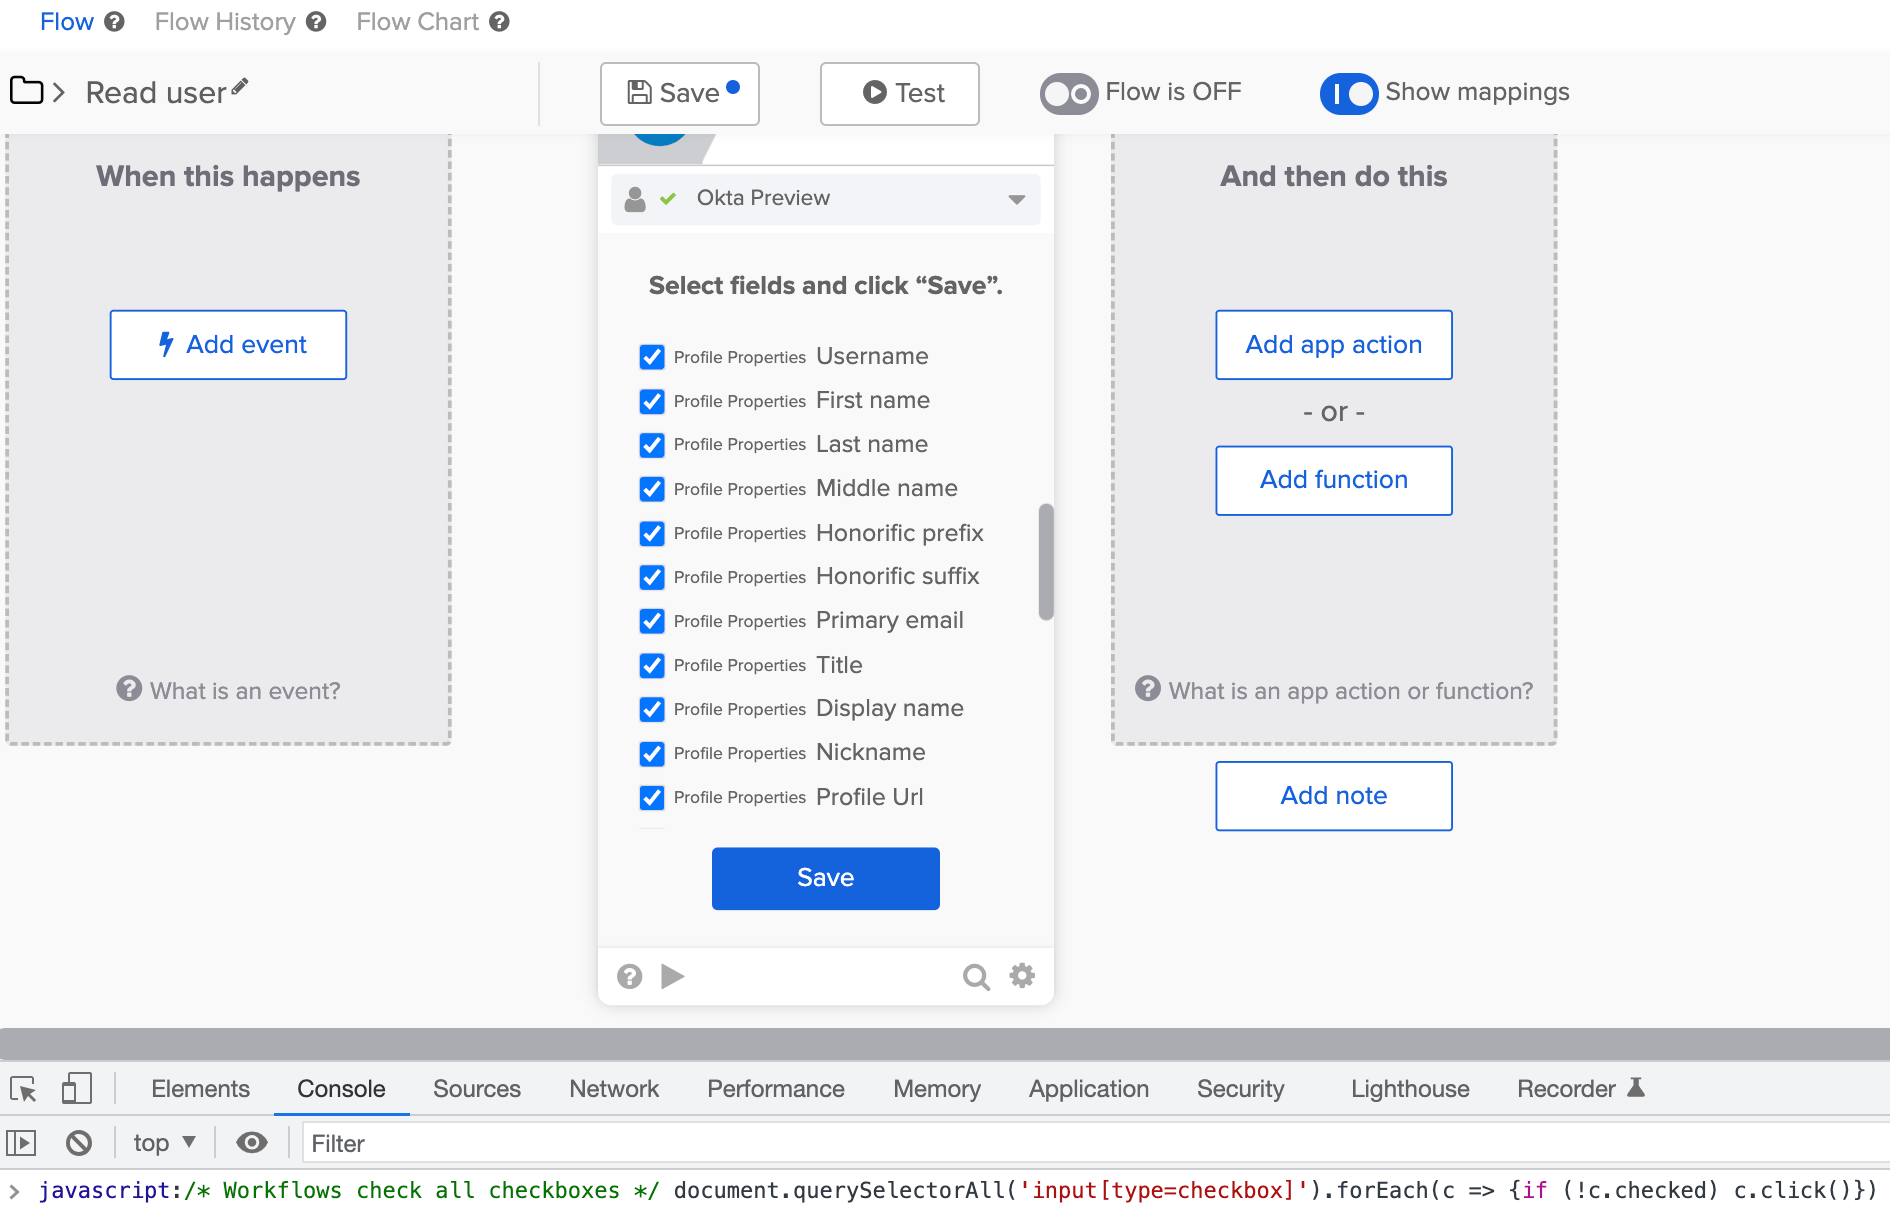Edit flow name with pencil icon

coord(240,87)
